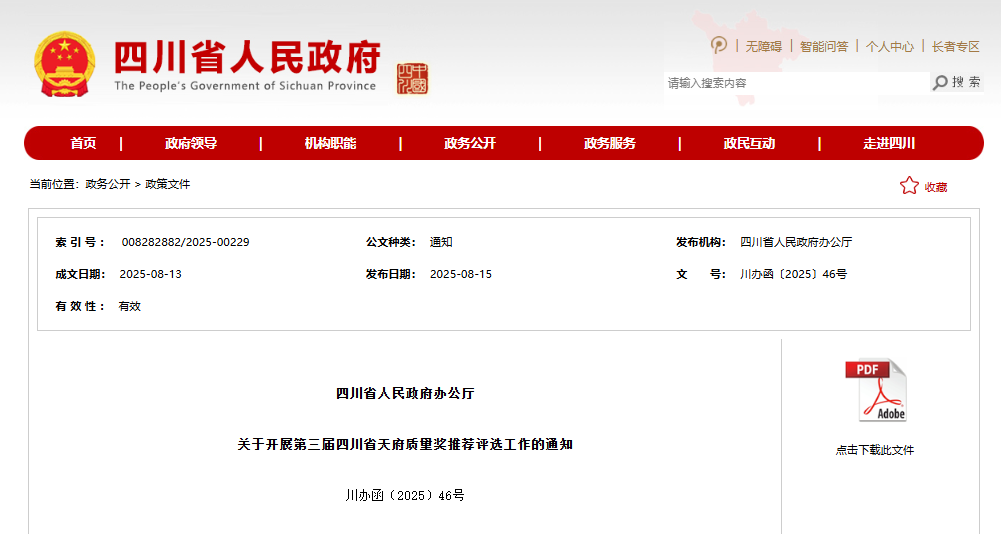Open the 长者专区 link
Screen dimensions: 1001x534
pos(956,47)
